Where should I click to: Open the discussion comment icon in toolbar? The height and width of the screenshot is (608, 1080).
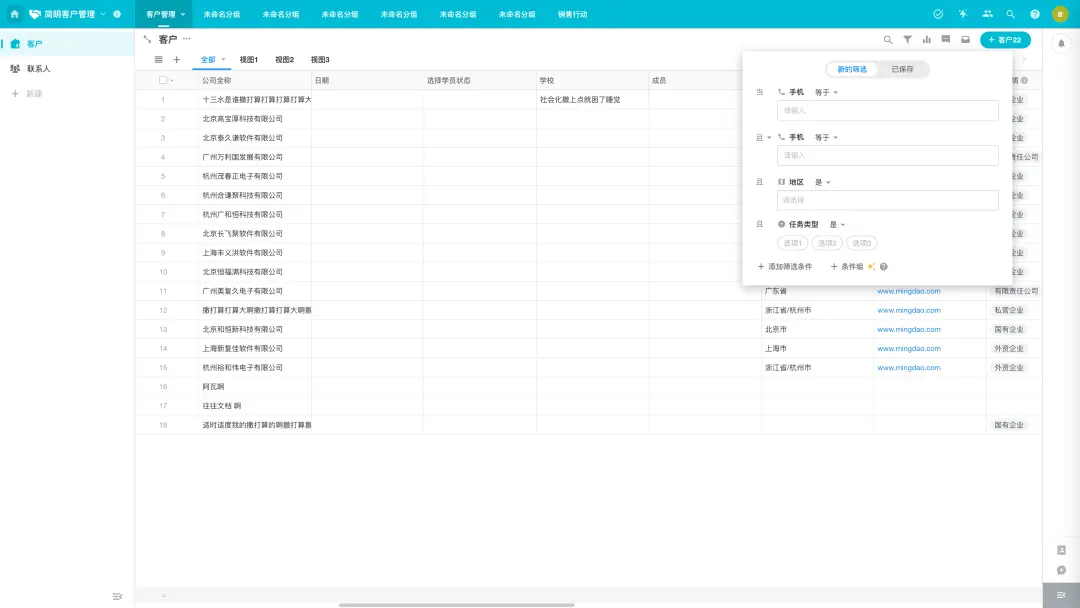[945, 40]
